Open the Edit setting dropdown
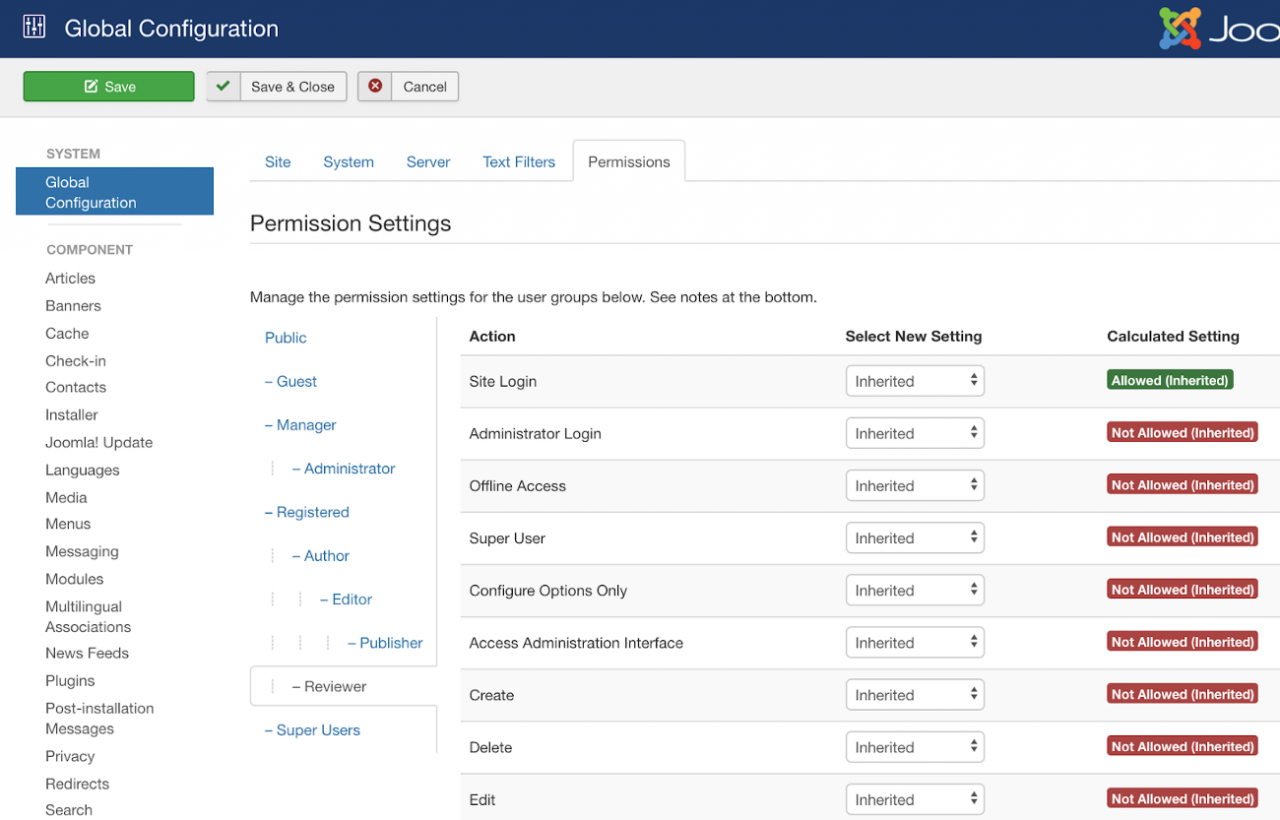 coord(915,799)
